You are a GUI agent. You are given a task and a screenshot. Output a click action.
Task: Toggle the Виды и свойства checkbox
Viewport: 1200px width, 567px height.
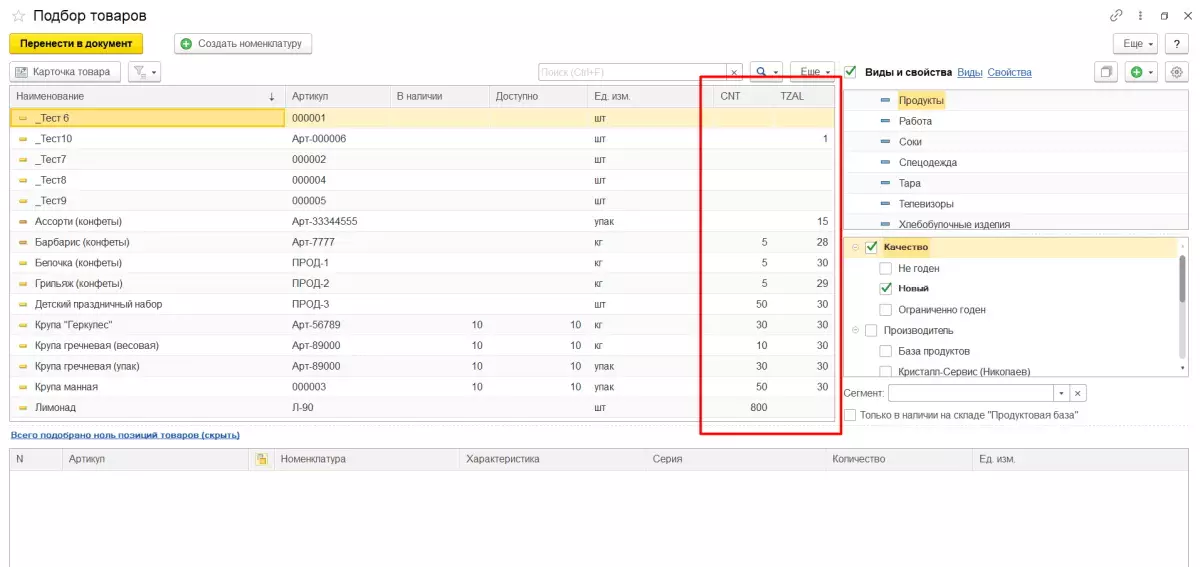coord(851,72)
